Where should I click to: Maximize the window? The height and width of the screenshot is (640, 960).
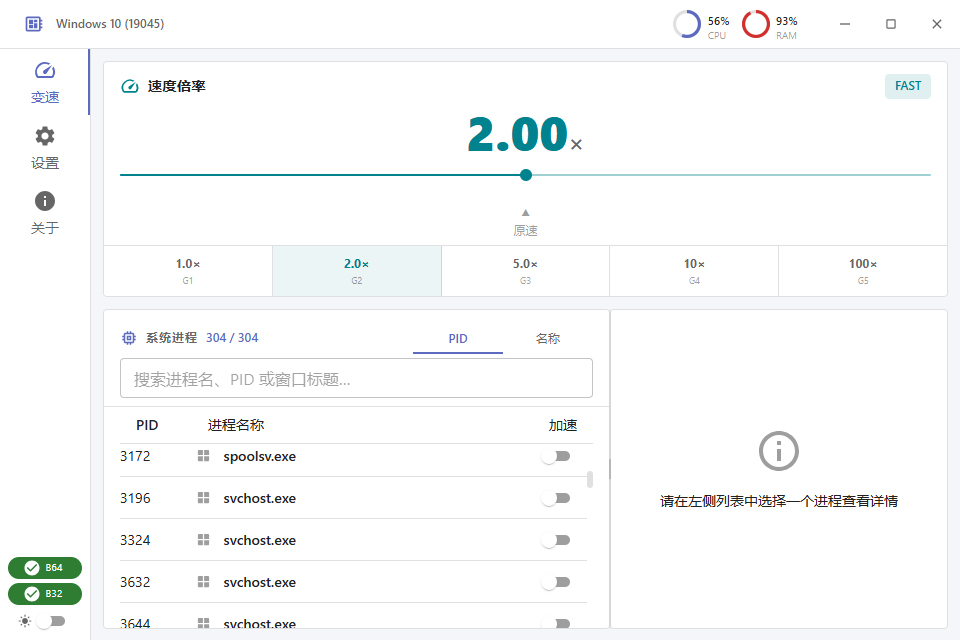point(891,24)
